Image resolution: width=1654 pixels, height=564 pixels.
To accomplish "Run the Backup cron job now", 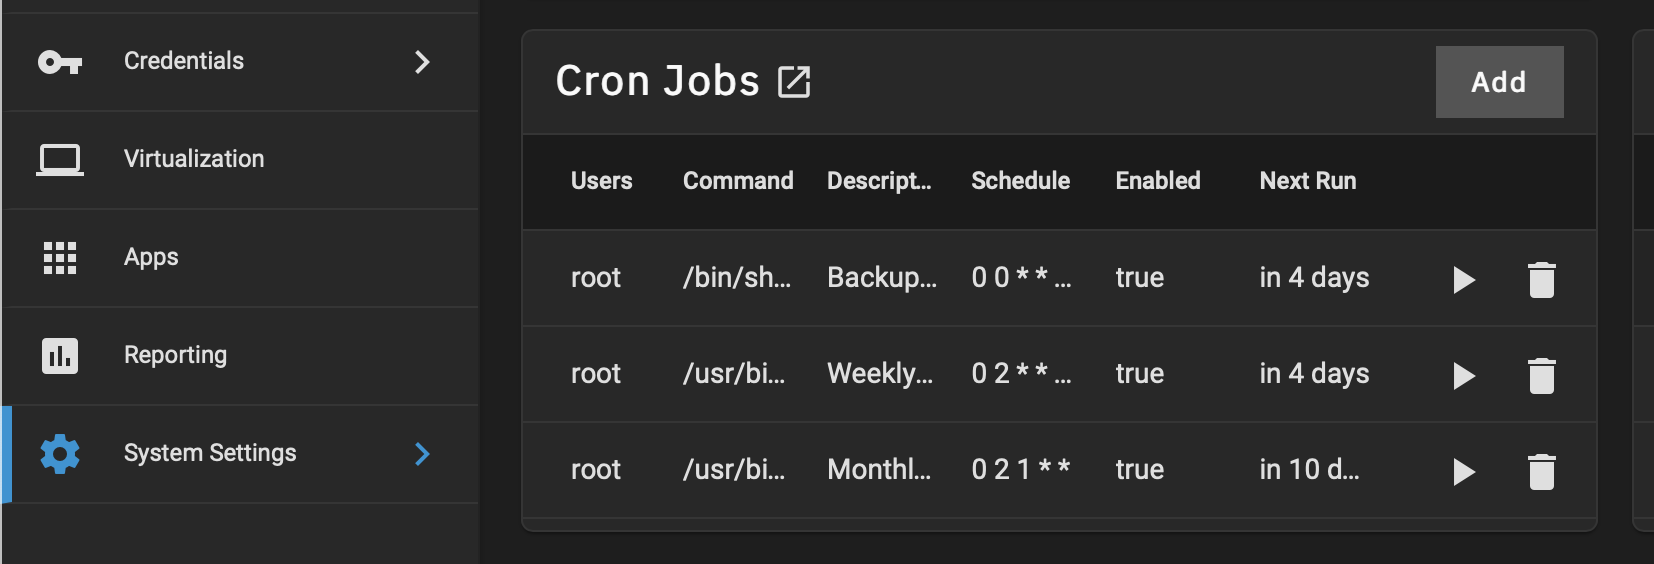I will coord(1464,280).
